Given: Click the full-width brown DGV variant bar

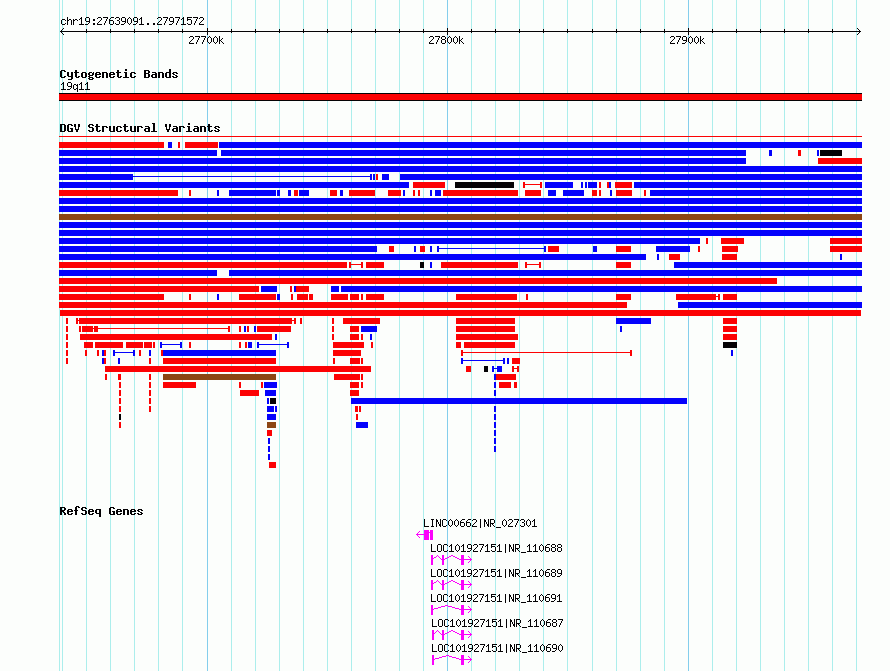Looking at the screenshot, I should (460, 217).
